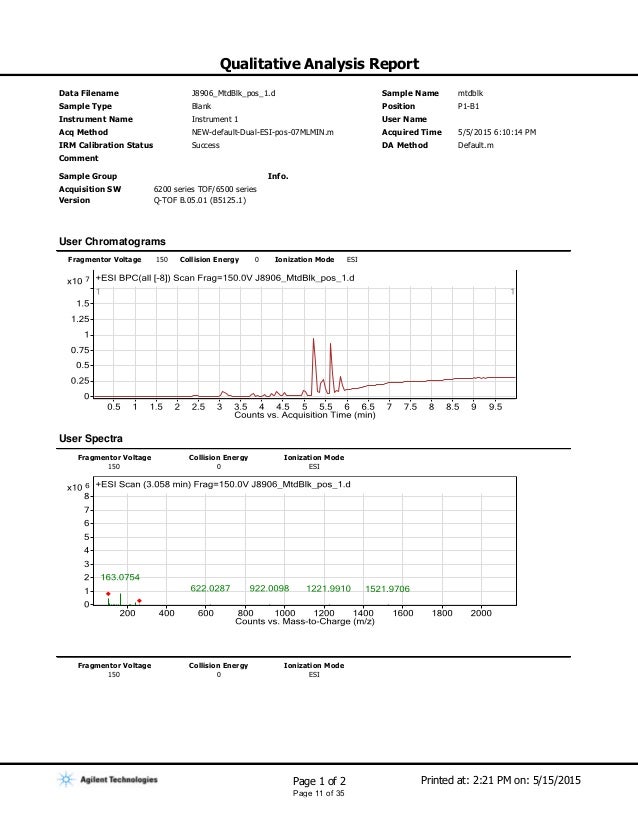Click the "9.5" tick on chromatogram x-axis

[495, 406]
